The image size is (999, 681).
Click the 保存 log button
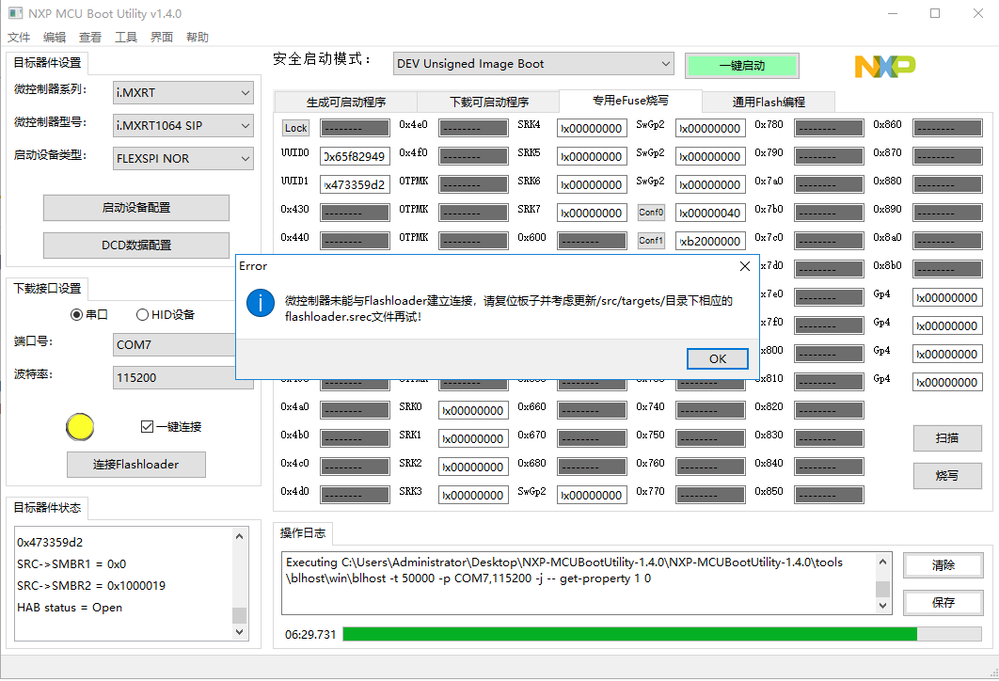[944, 603]
